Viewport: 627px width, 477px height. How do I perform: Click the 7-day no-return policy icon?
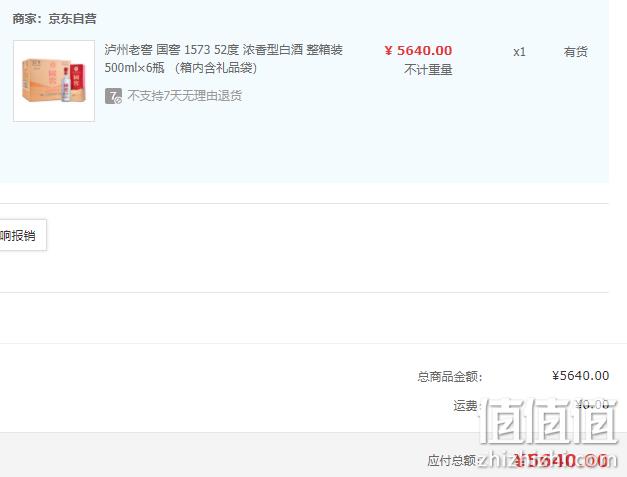pos(113,96)
